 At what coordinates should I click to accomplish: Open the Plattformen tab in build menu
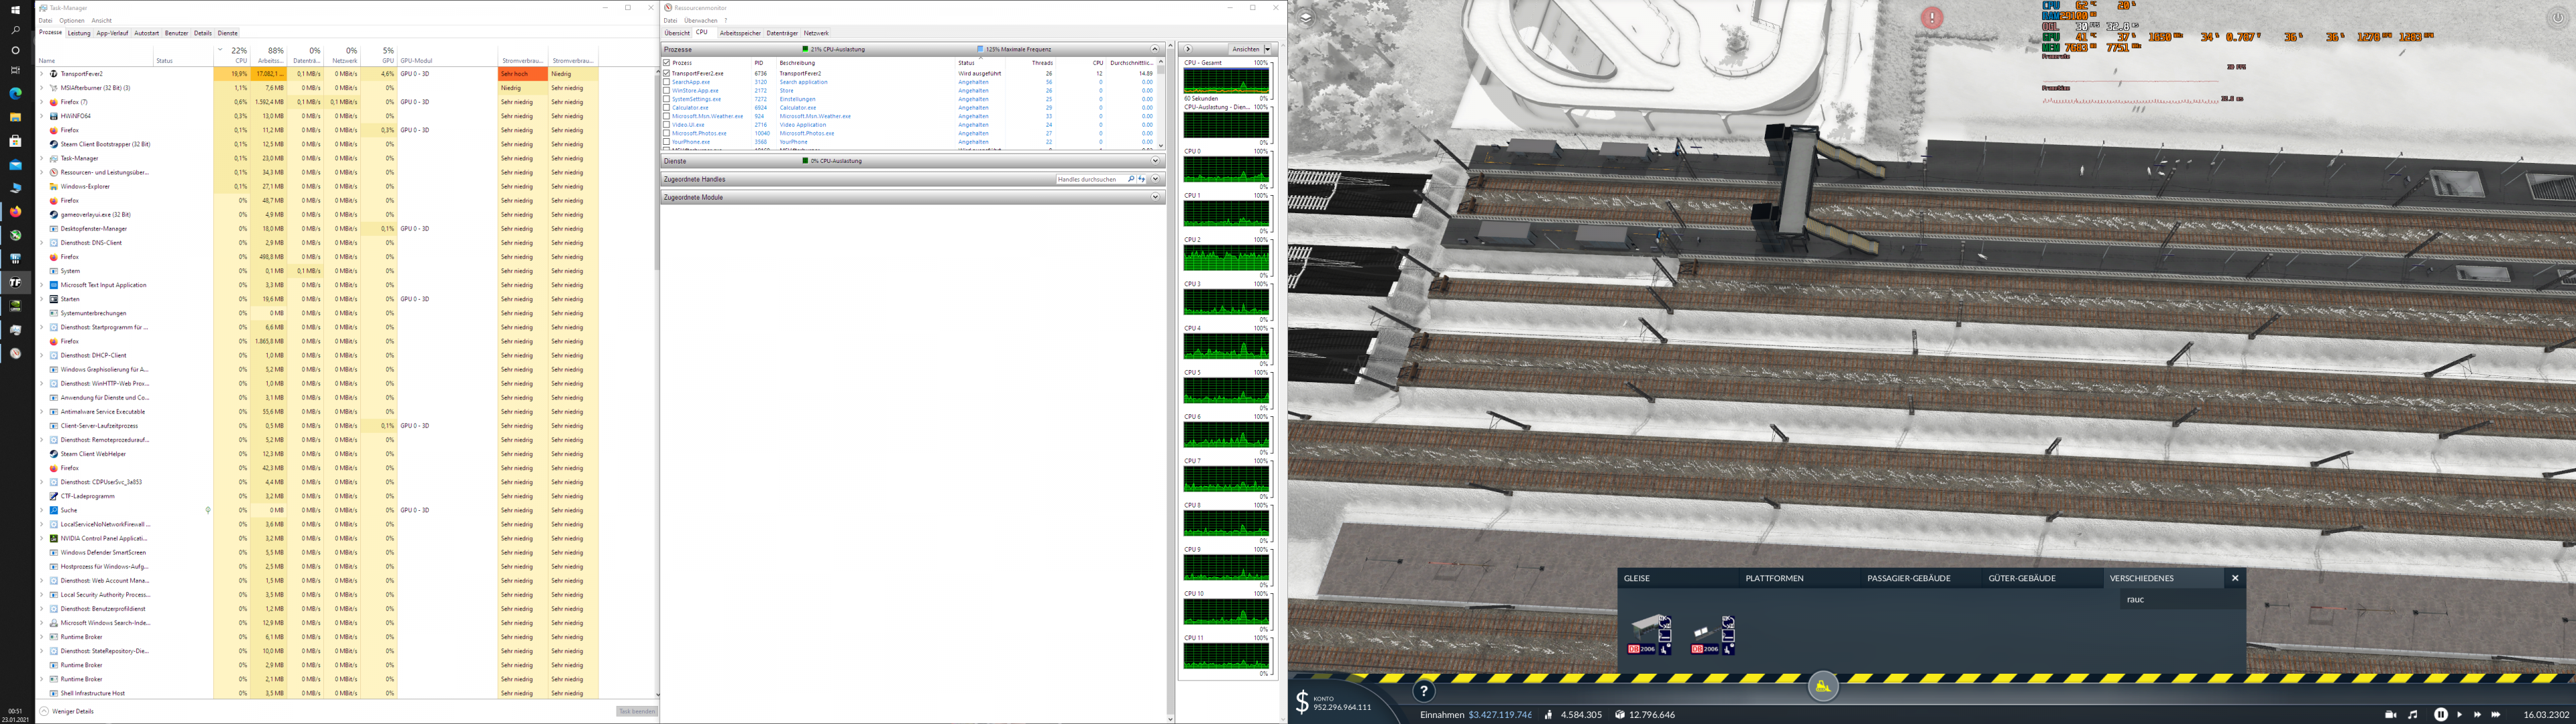(1774, 578)
